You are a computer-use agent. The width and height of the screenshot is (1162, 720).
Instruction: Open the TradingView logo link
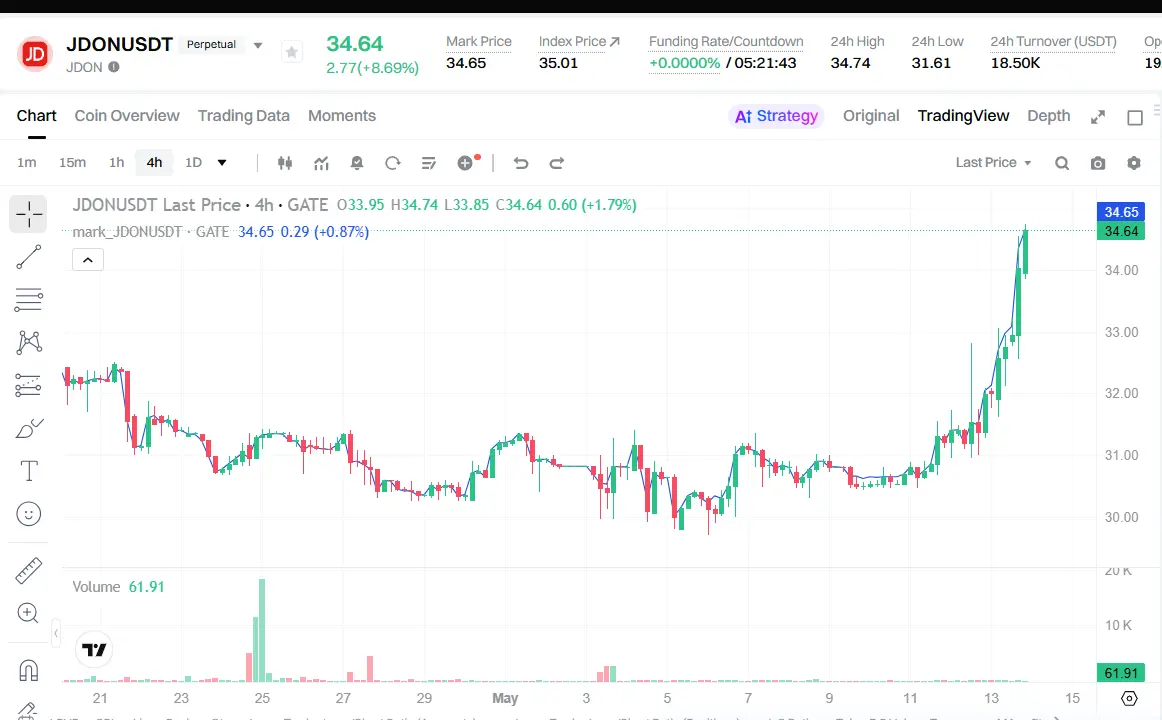point(94,650)
